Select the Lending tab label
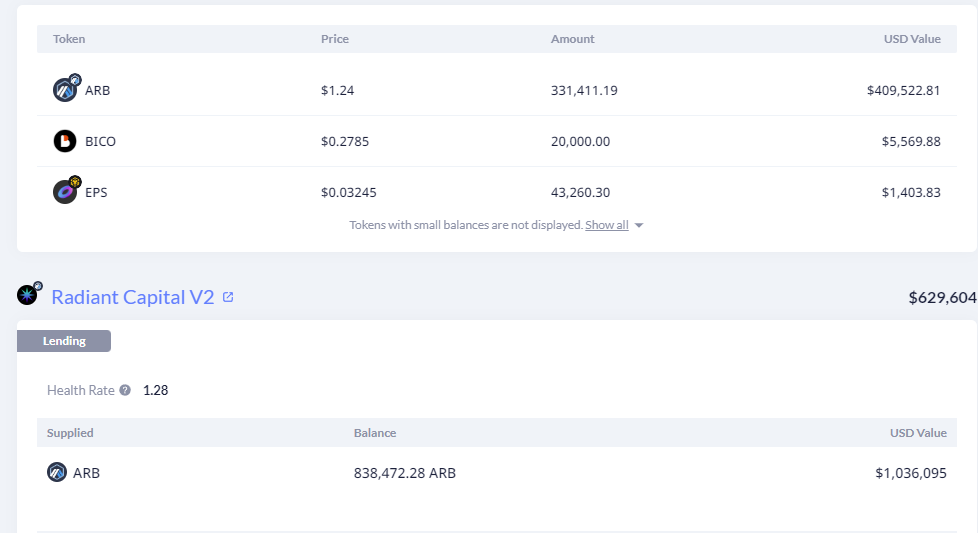 (x=64, y=341)
